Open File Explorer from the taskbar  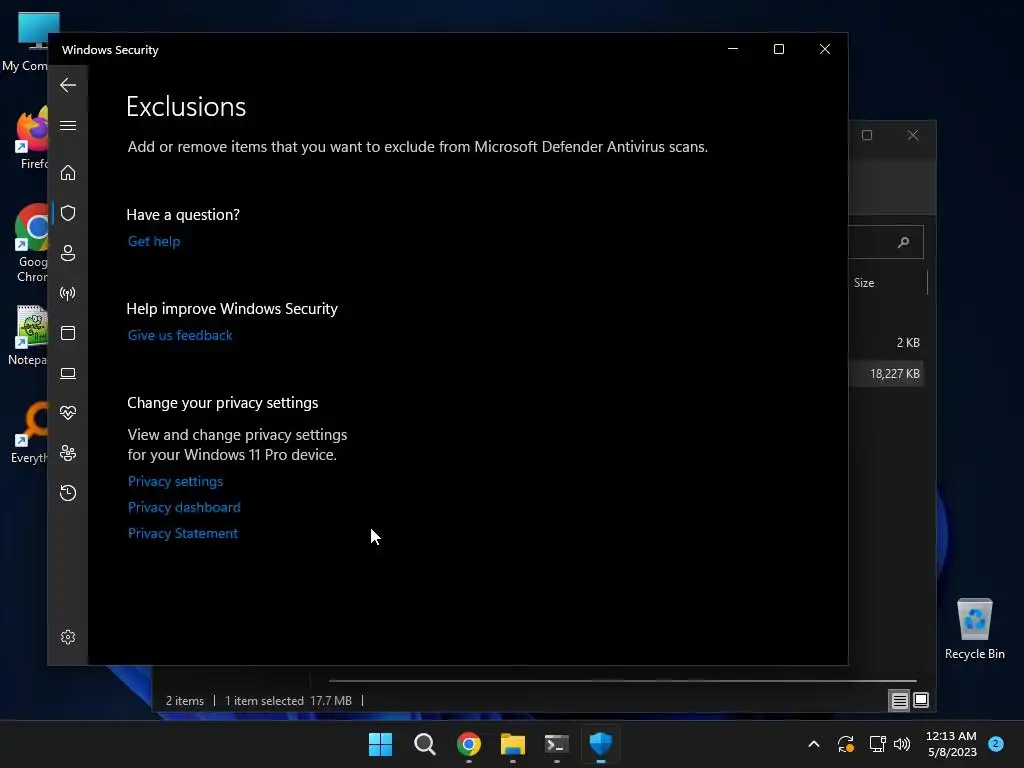point(513,744)
